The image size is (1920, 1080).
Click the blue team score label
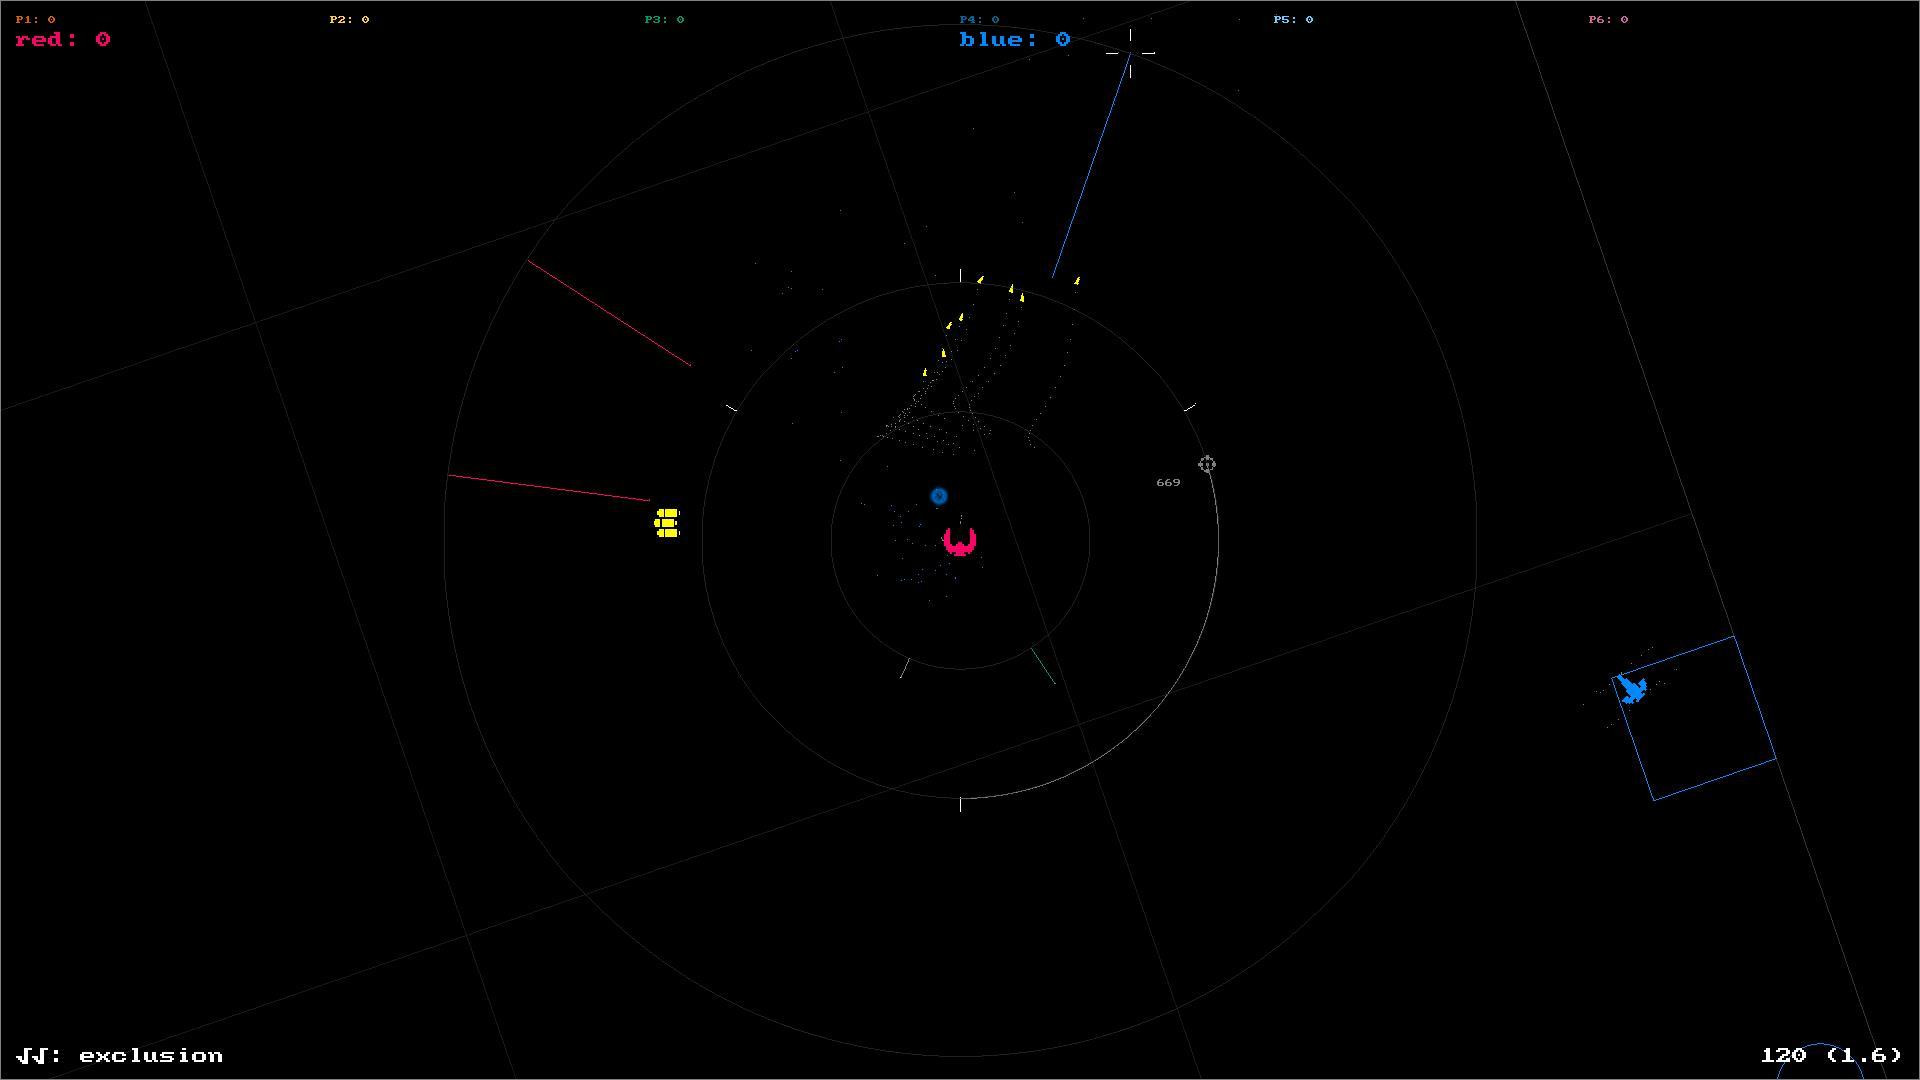point(1015,39)
